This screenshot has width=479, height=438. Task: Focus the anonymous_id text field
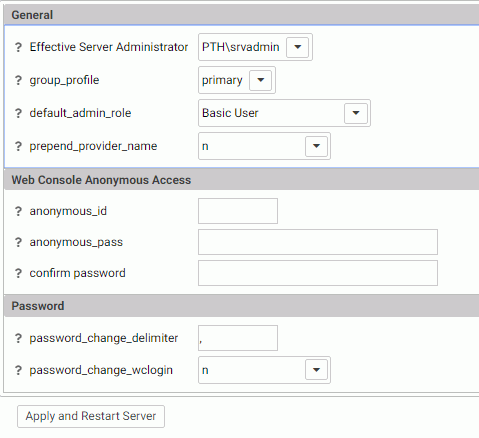click(x=238, y=211)
